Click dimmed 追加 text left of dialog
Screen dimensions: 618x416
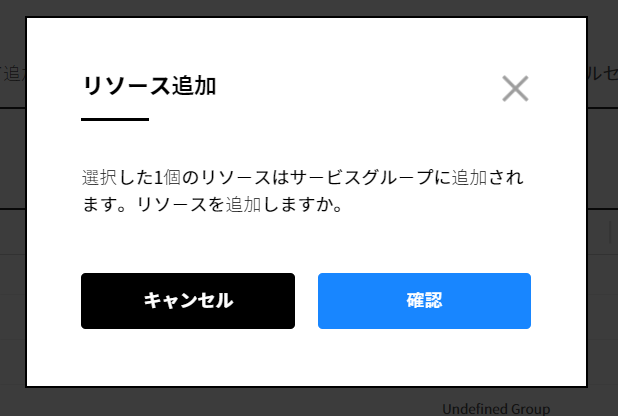tap(14, 74)
